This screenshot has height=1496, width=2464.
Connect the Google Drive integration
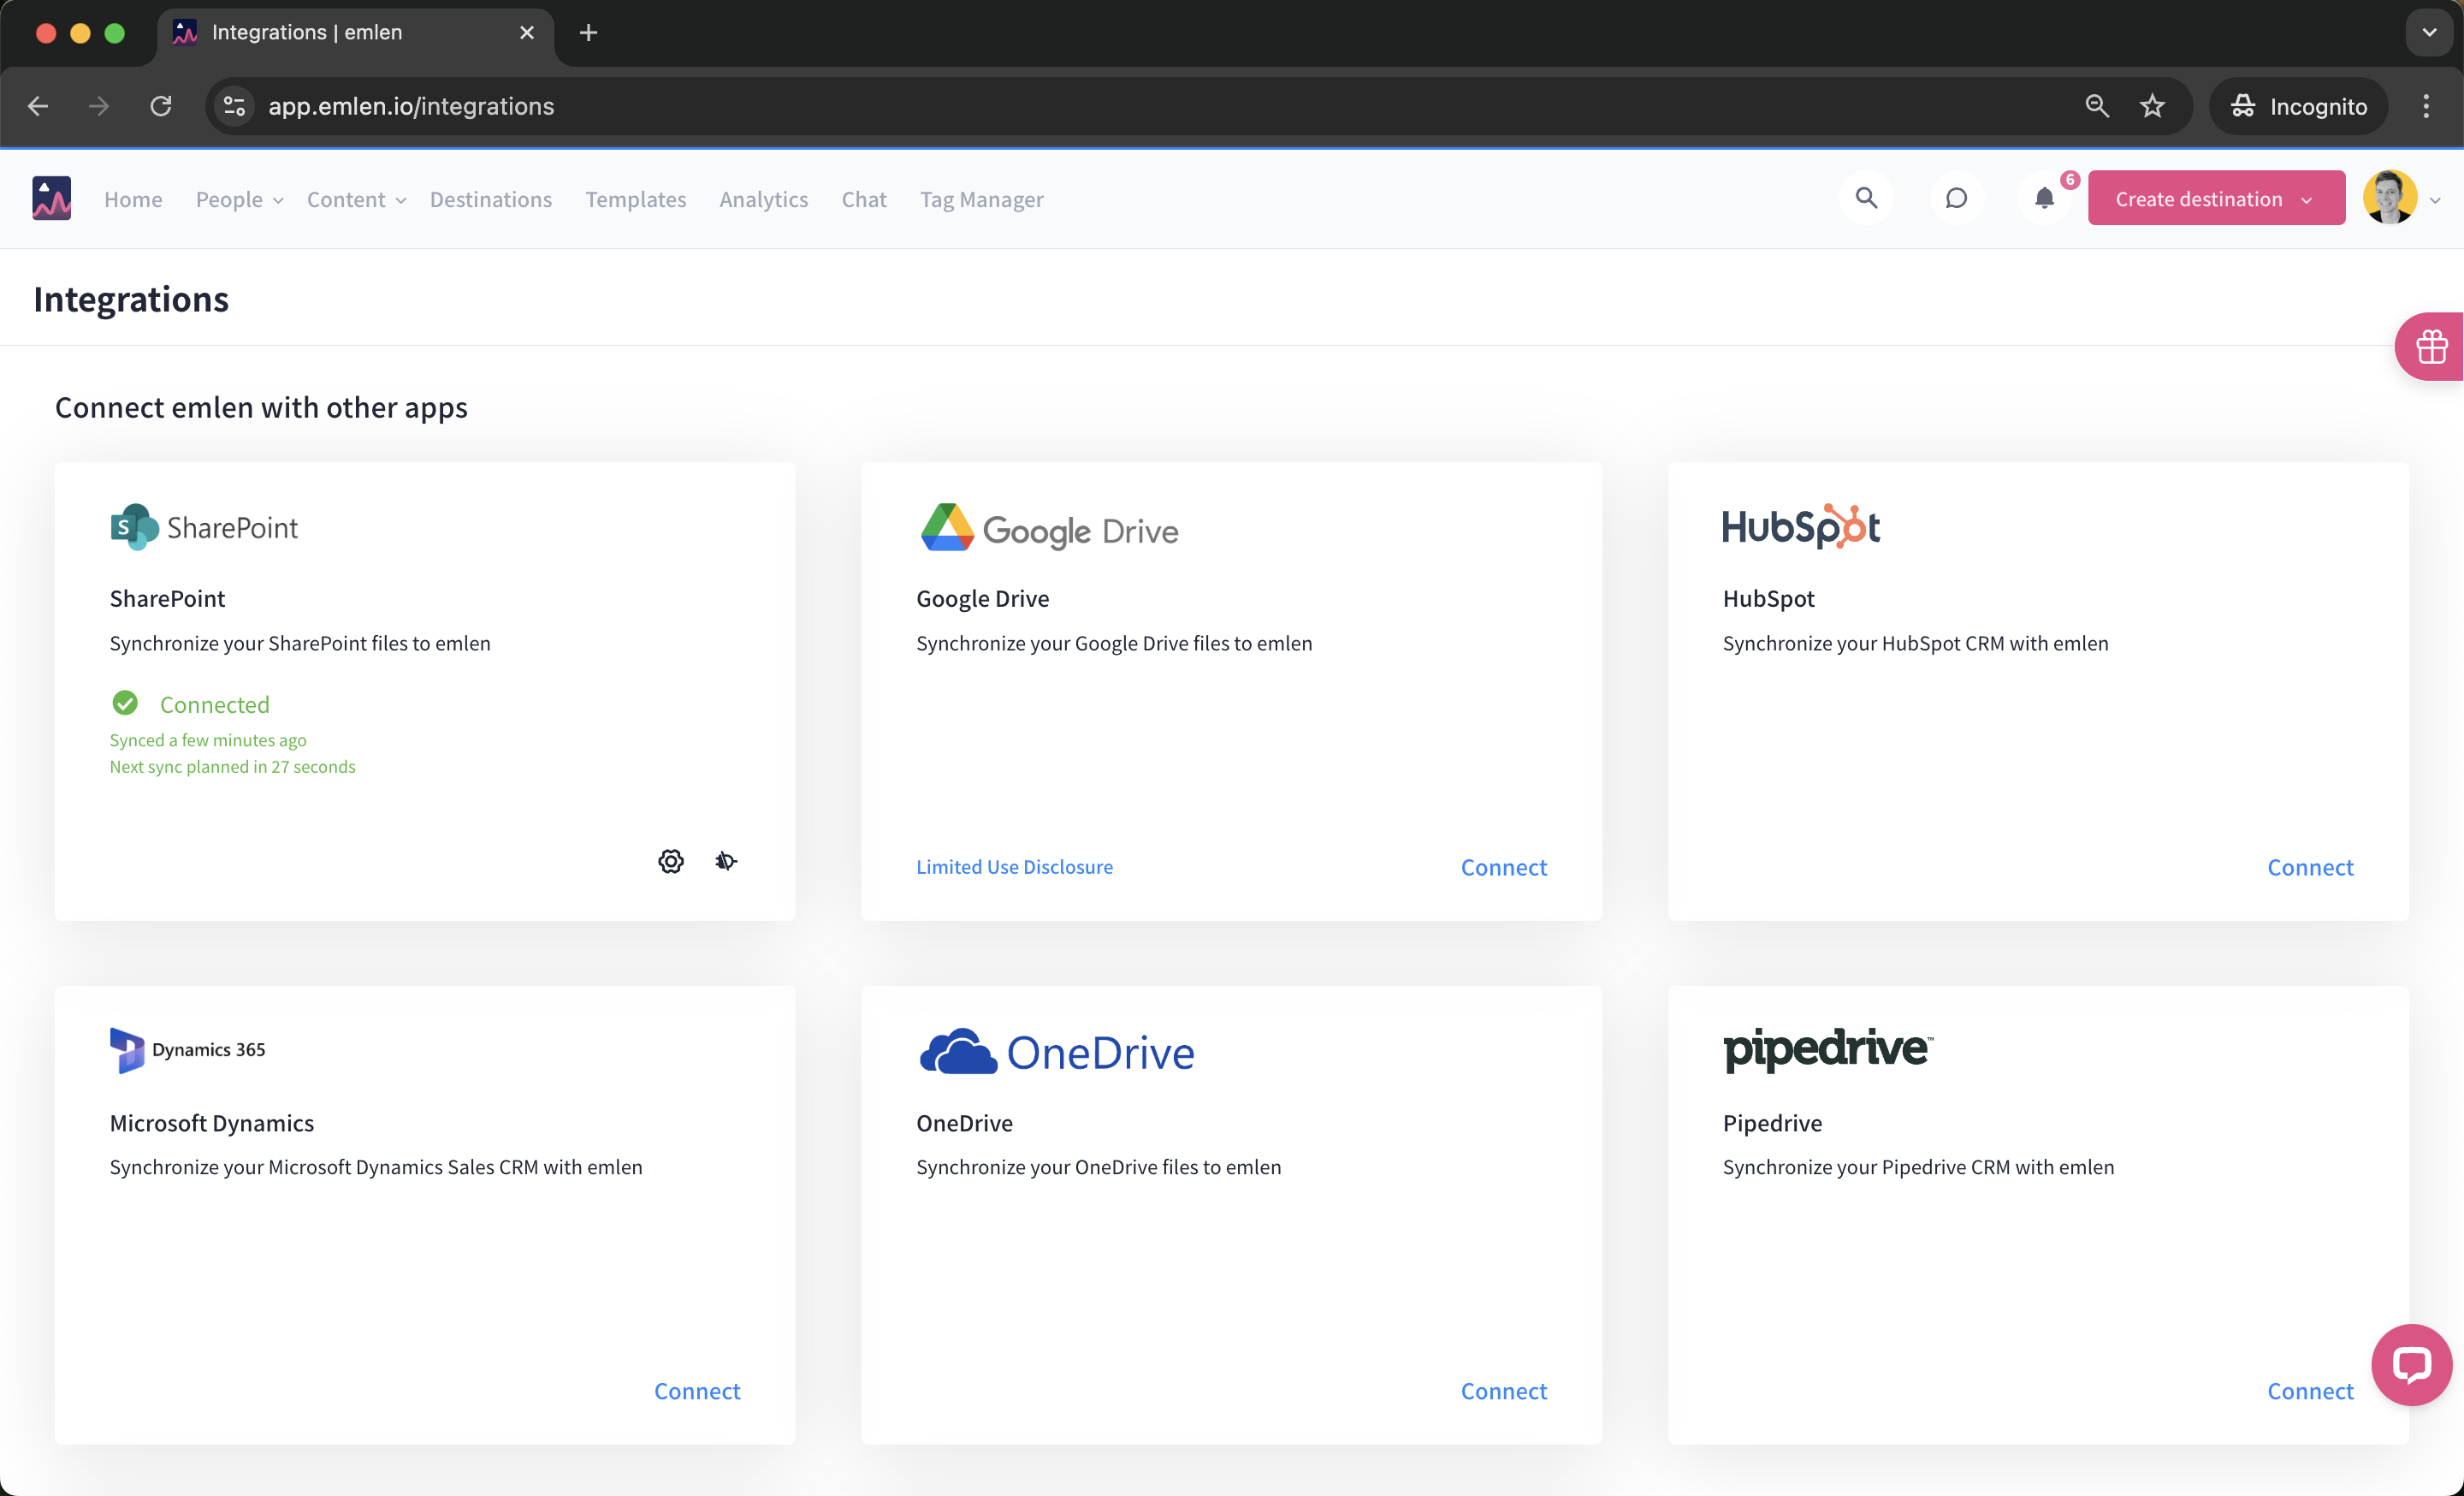[1503, 867]
